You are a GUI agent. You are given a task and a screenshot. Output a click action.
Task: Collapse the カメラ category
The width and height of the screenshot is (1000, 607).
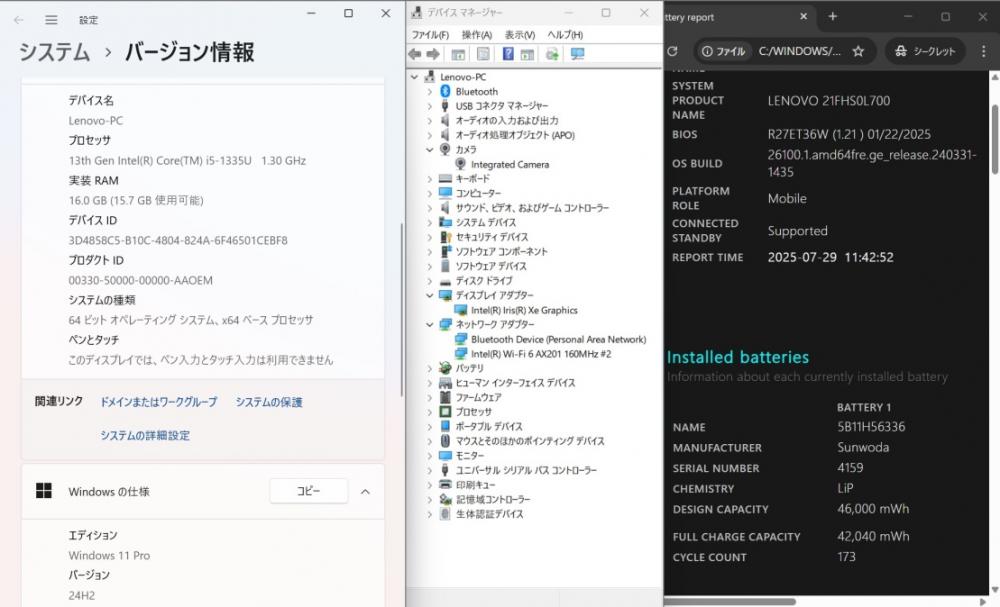430,149
